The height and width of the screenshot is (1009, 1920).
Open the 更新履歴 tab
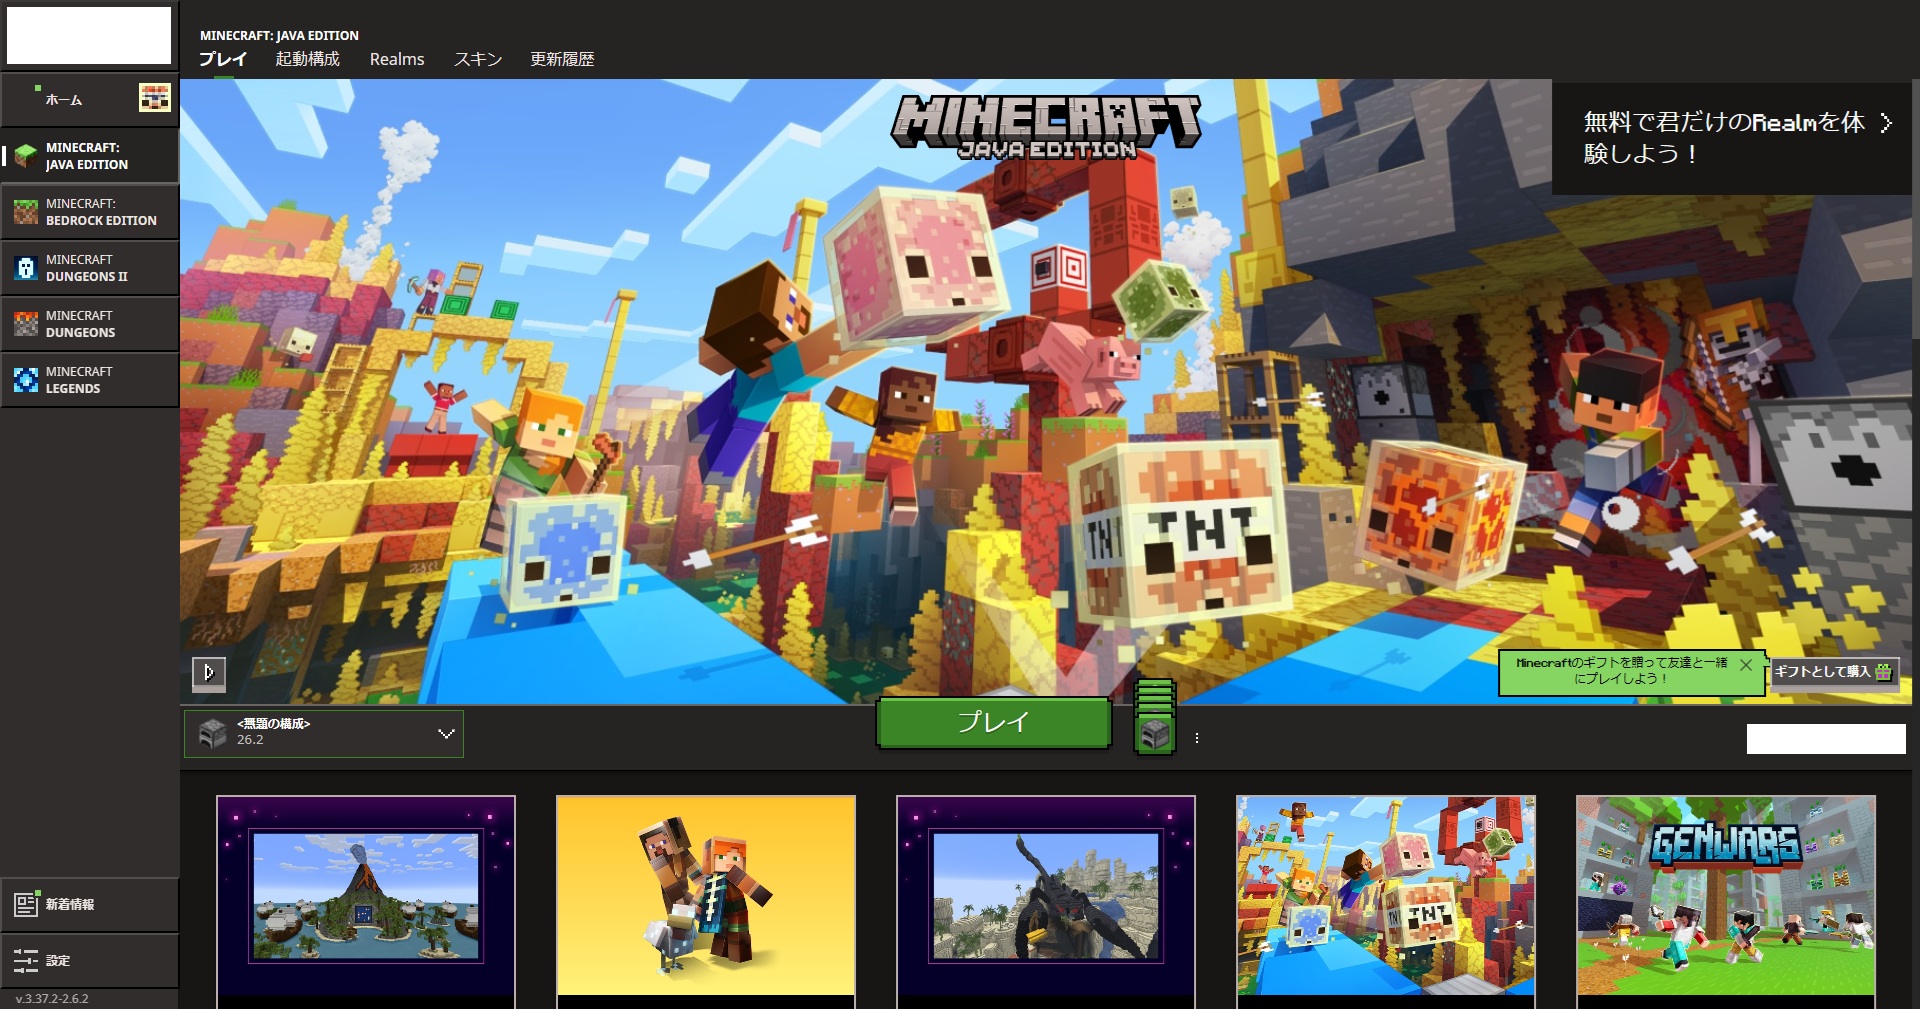[562, 59]
